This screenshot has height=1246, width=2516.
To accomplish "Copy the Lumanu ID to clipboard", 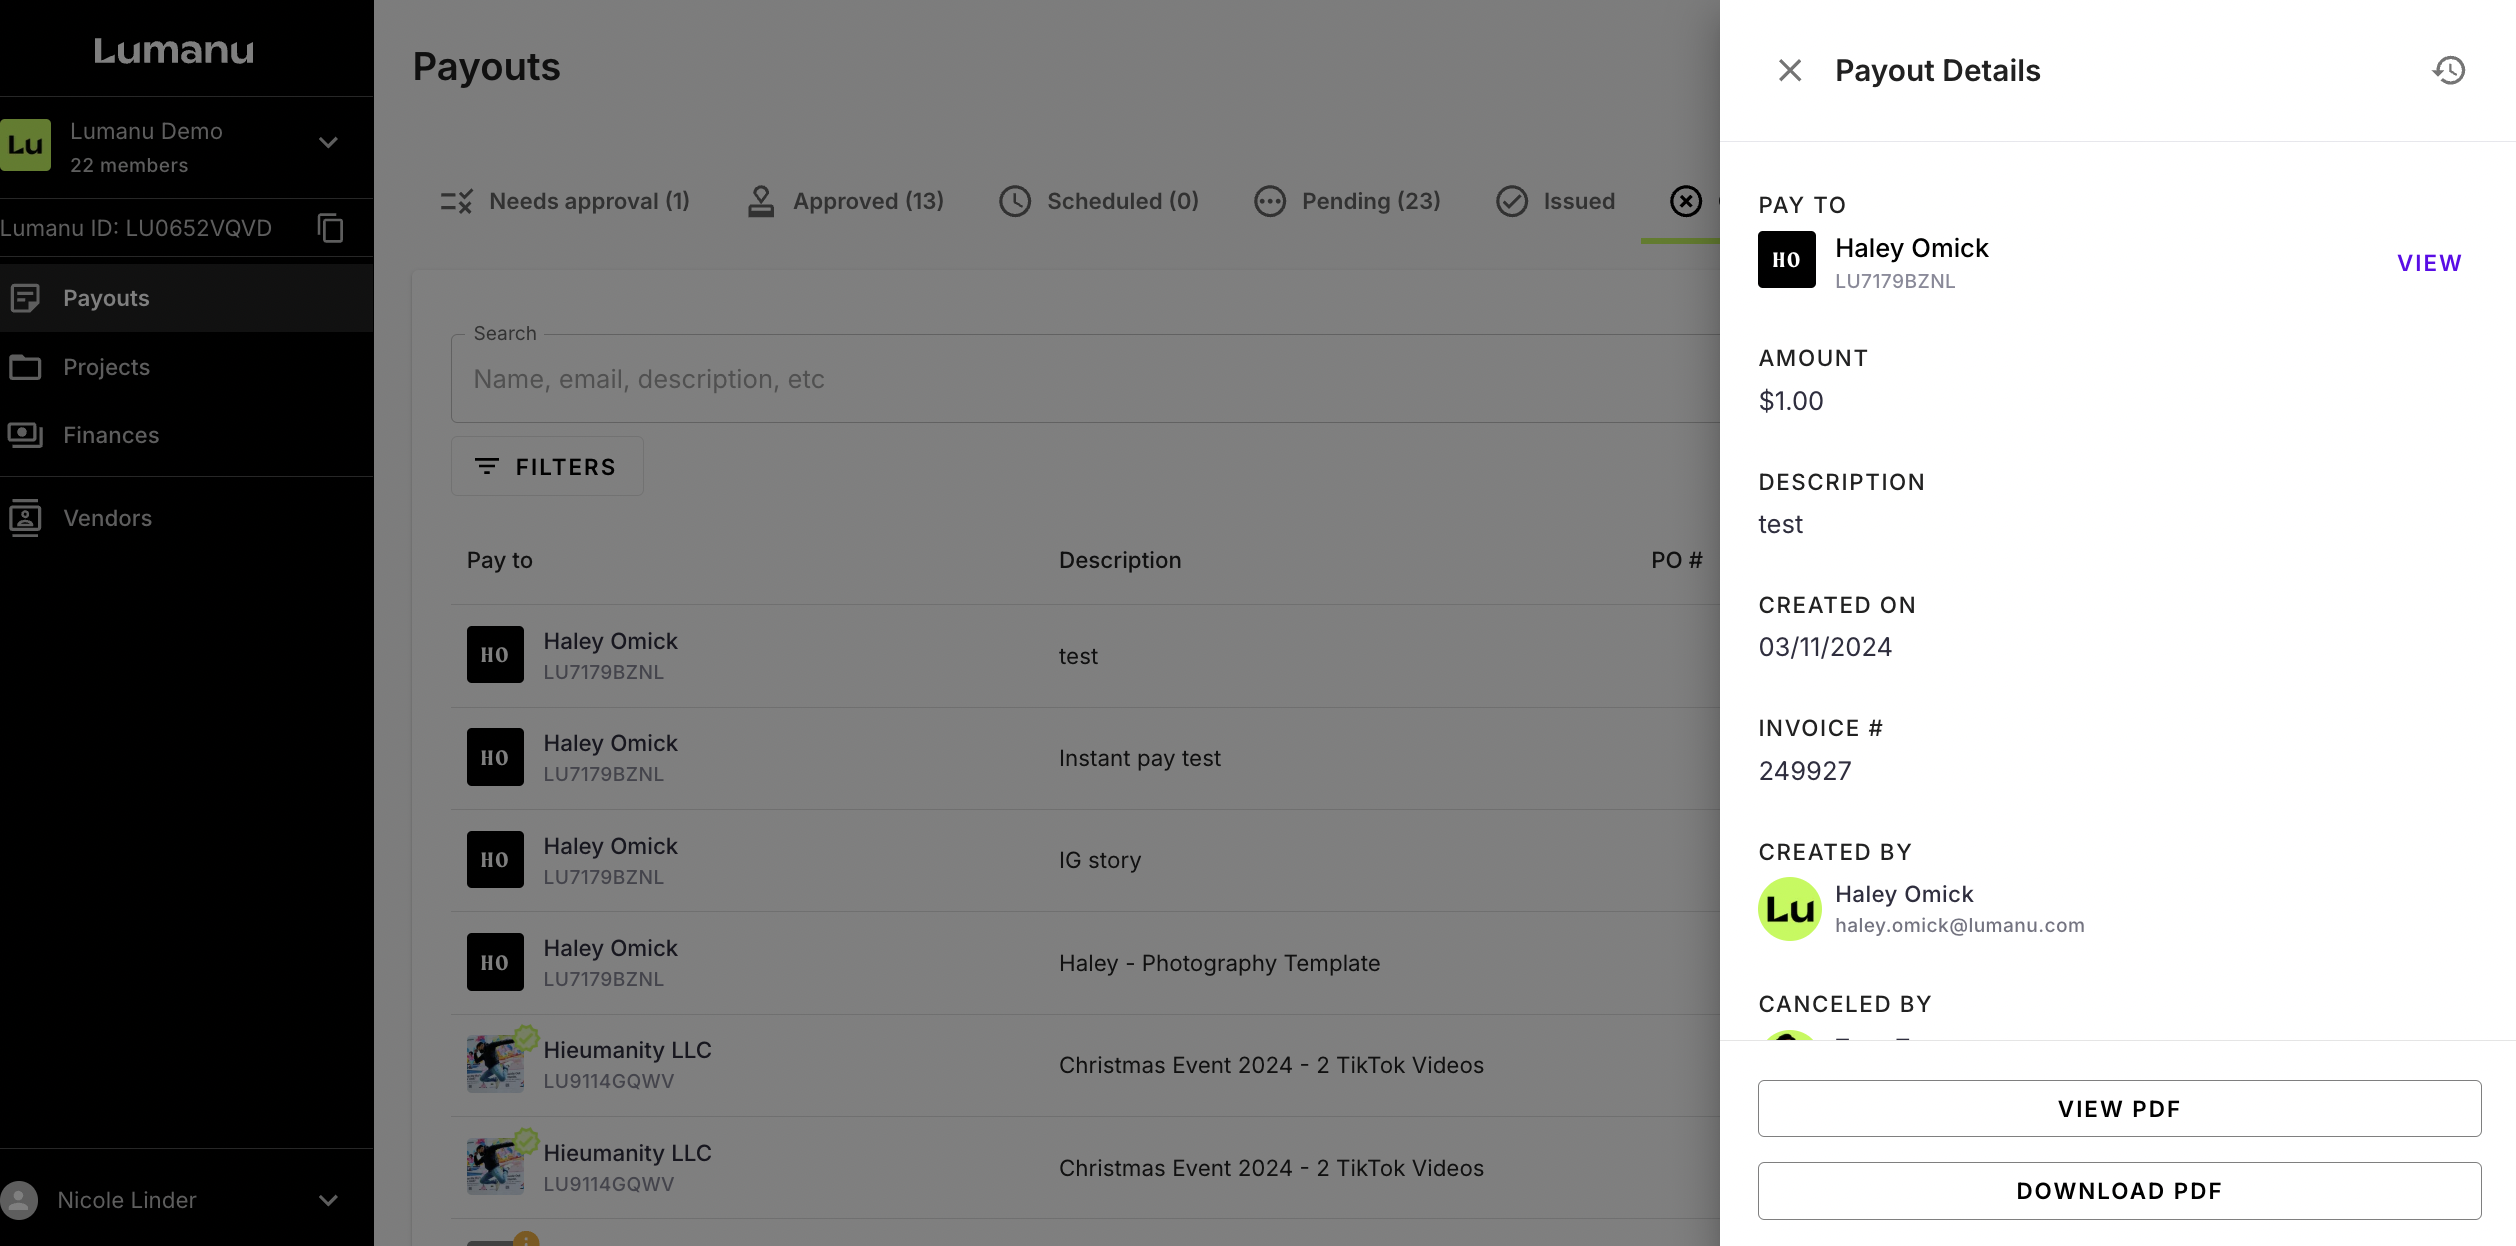I will pyautogui.click(x=330, y=228).
